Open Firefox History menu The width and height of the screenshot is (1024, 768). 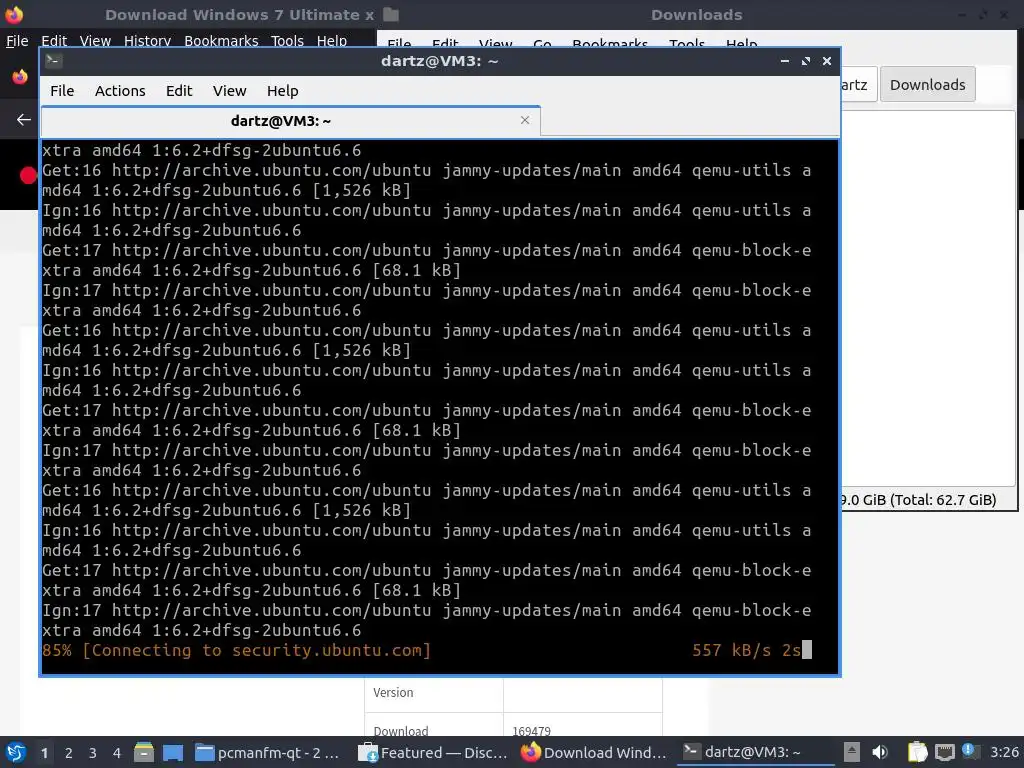point(148,41)
